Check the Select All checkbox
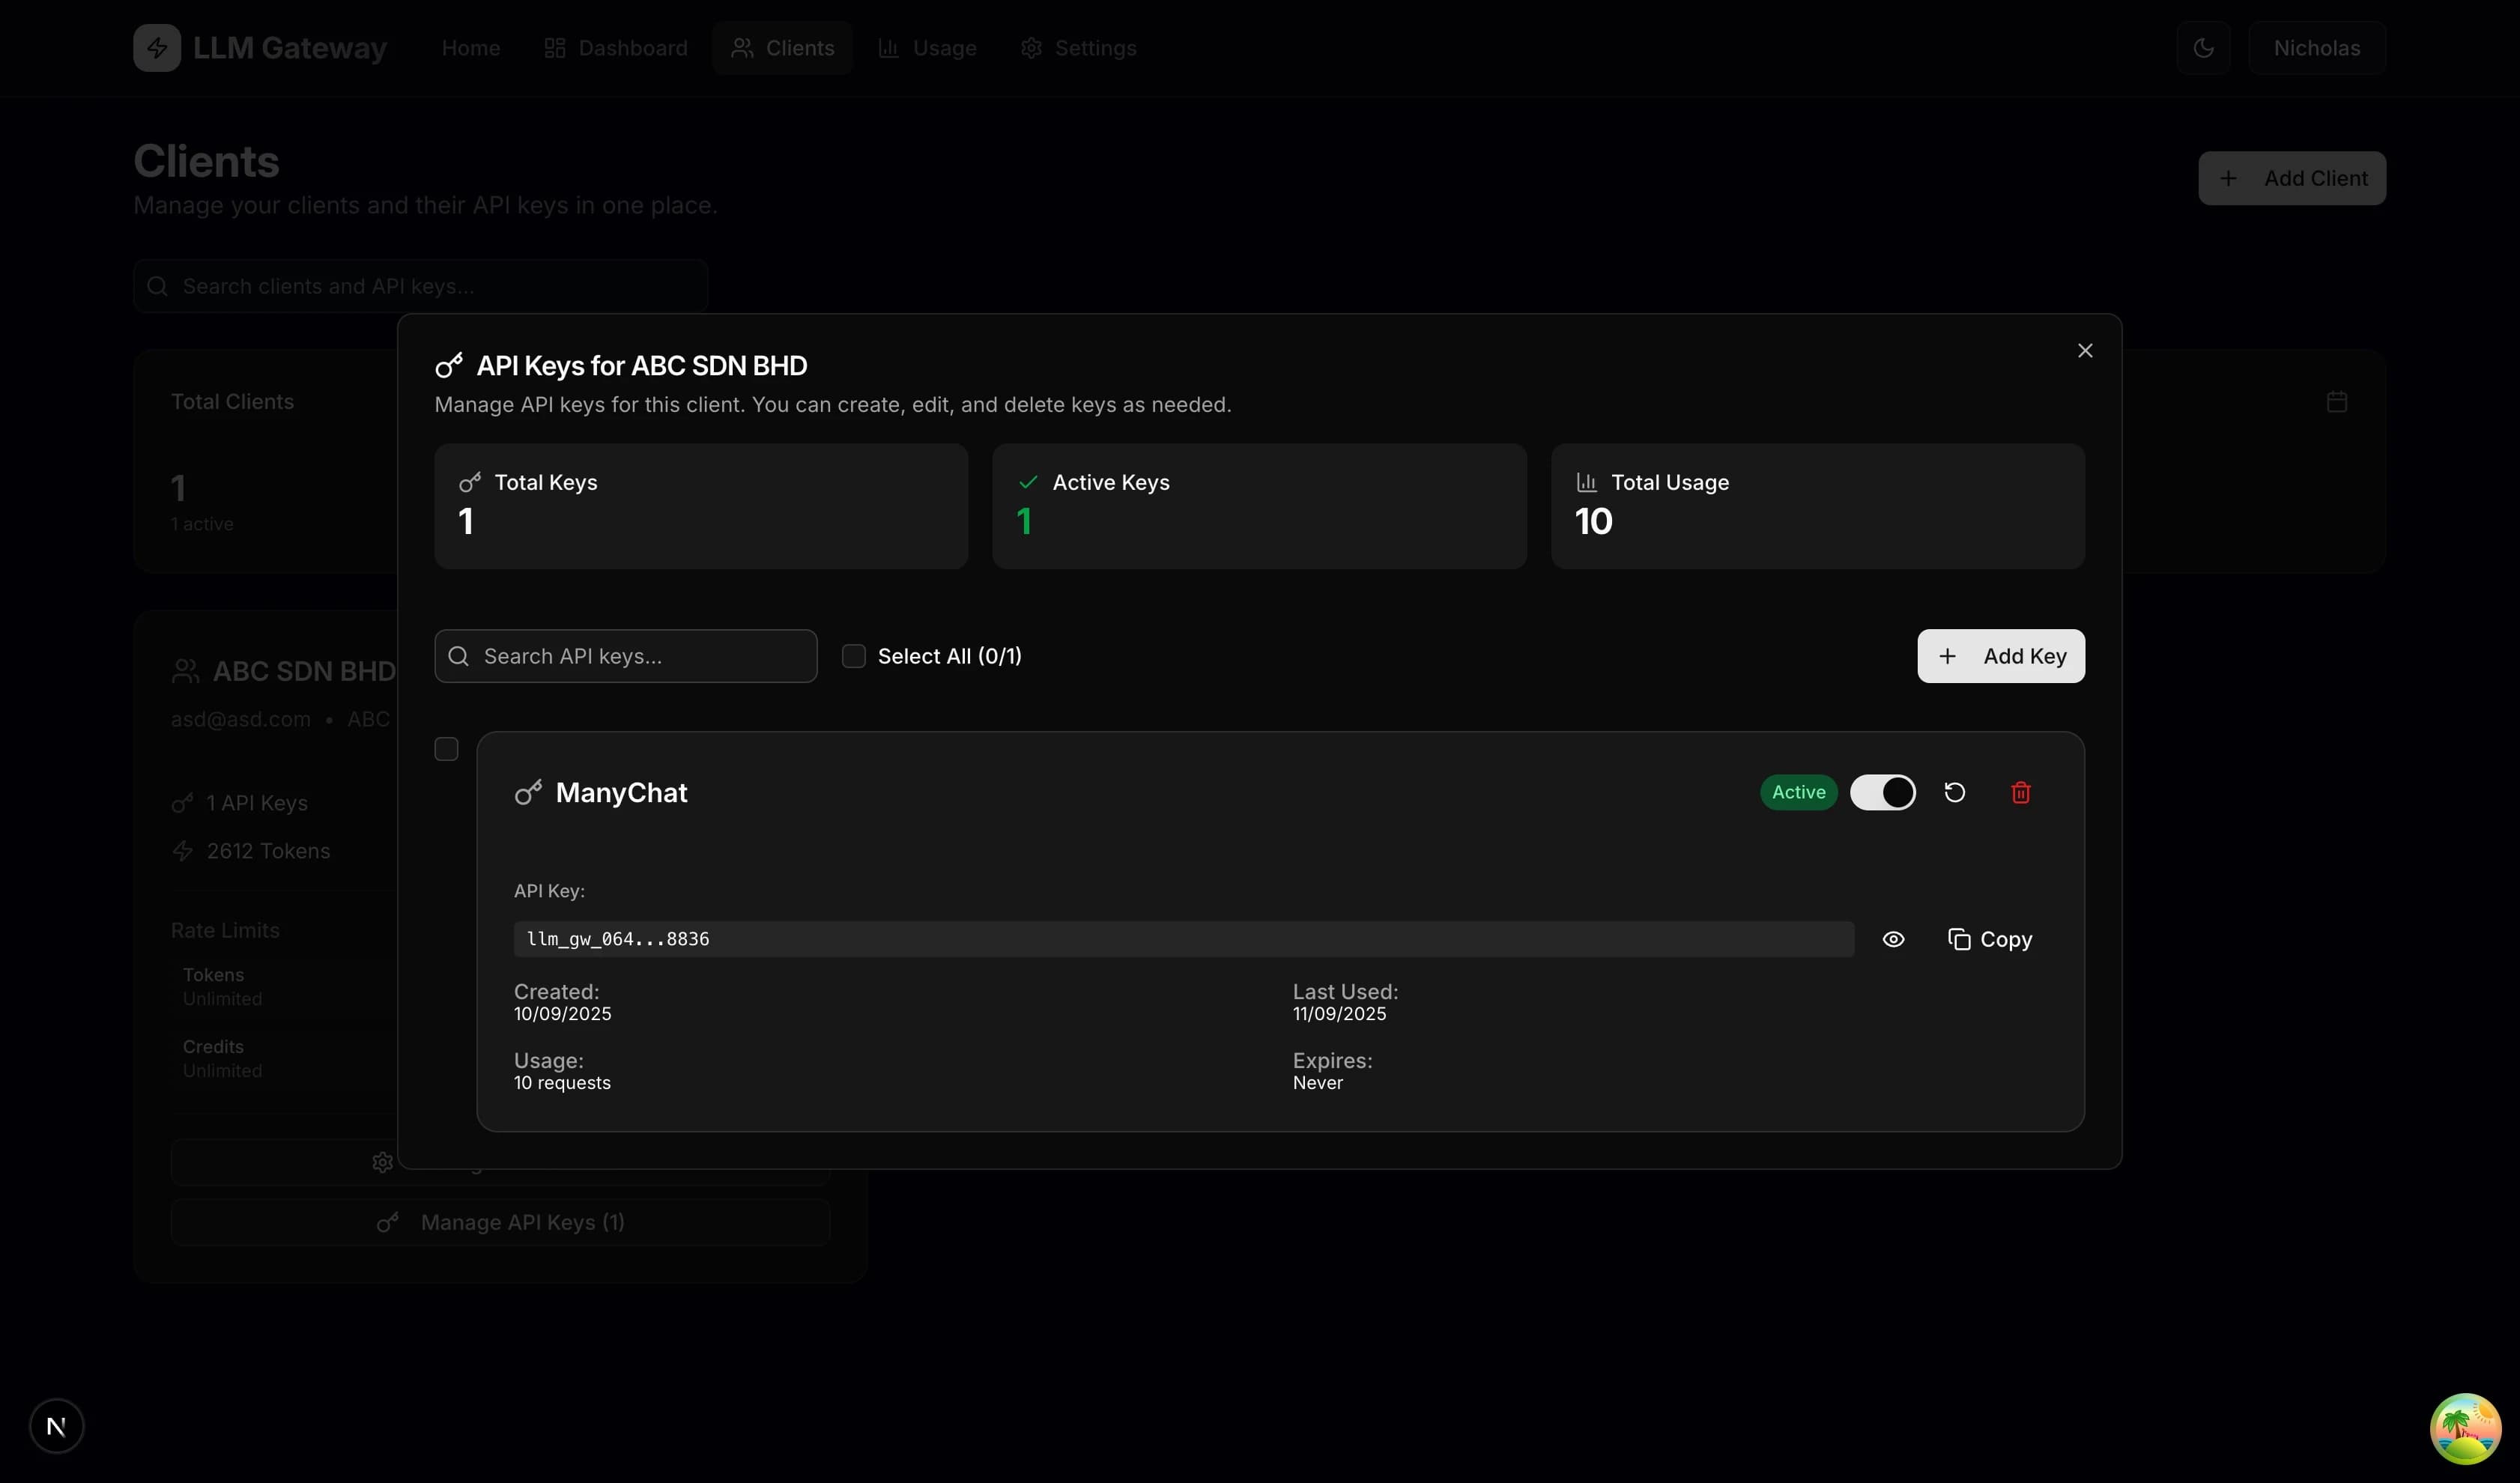The image size is (2520, 1483). click(854, 655)
